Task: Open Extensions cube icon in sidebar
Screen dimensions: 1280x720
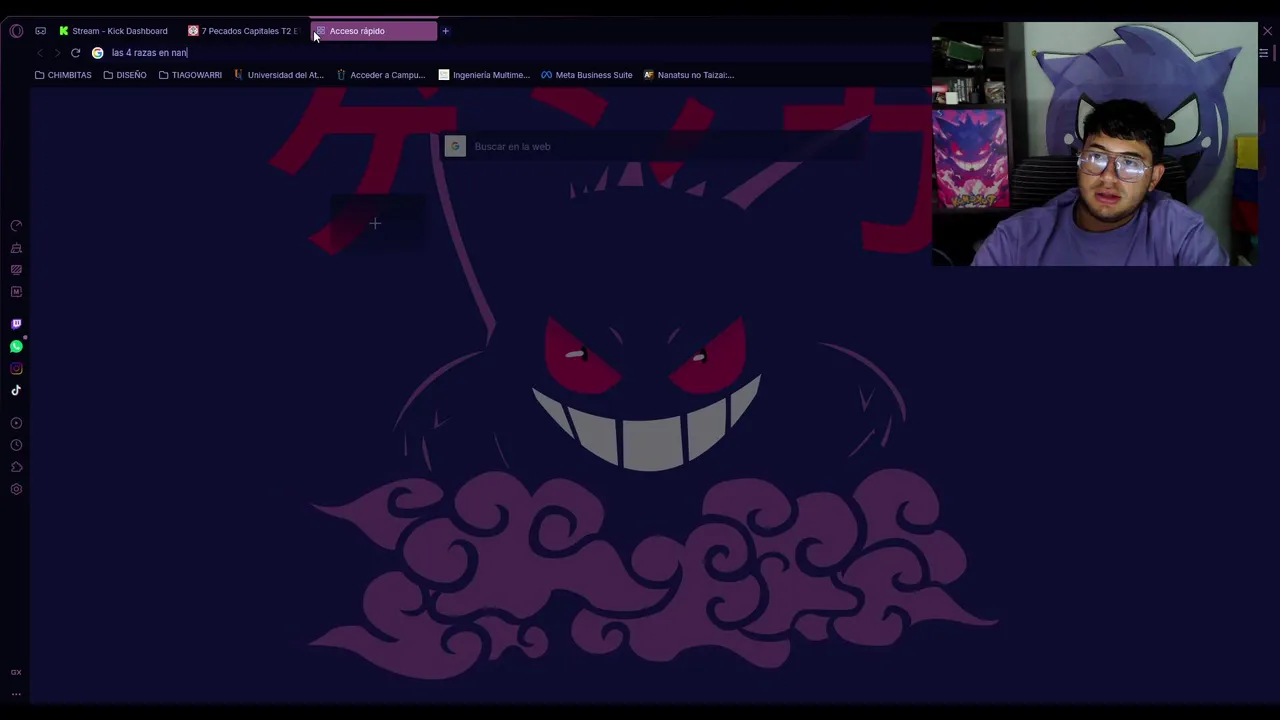Action: click(x=16, y=467)
